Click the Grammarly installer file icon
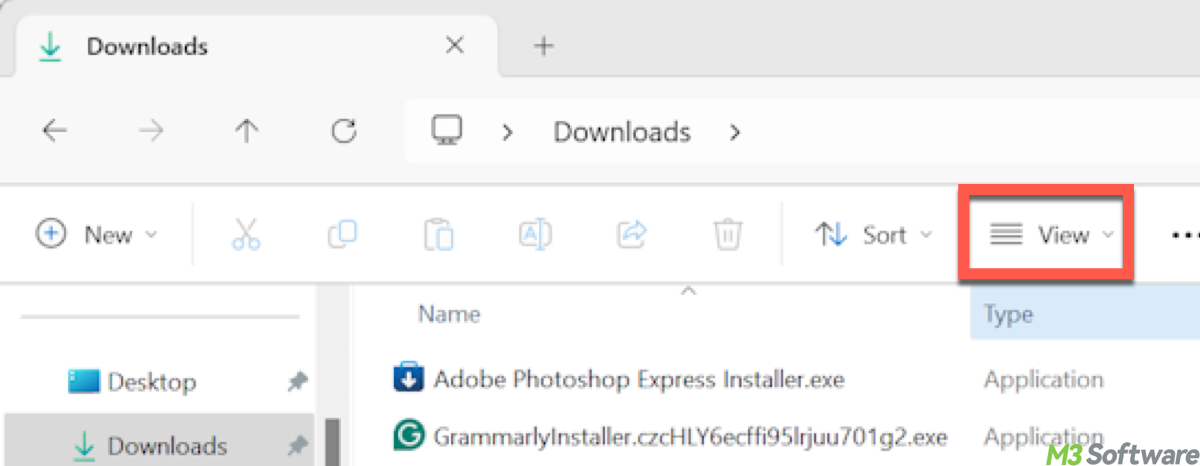Image resolution: width=1200 pixels, height=466 pixels. click(x=410, y=436)
